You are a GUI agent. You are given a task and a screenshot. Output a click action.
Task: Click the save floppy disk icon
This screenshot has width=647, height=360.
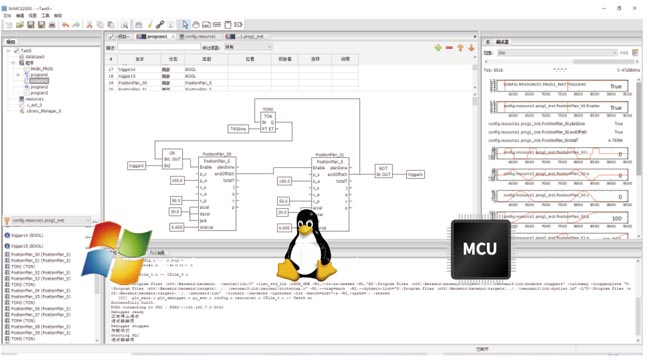coord(31,25)
